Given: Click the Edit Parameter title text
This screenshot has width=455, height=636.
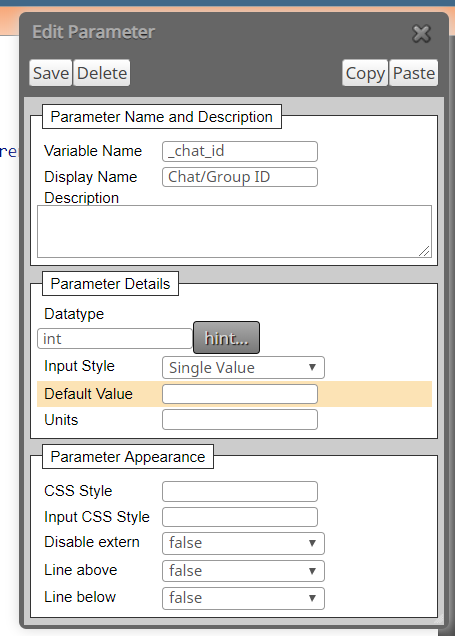Looking at the screenshot, I should [93, 32].
